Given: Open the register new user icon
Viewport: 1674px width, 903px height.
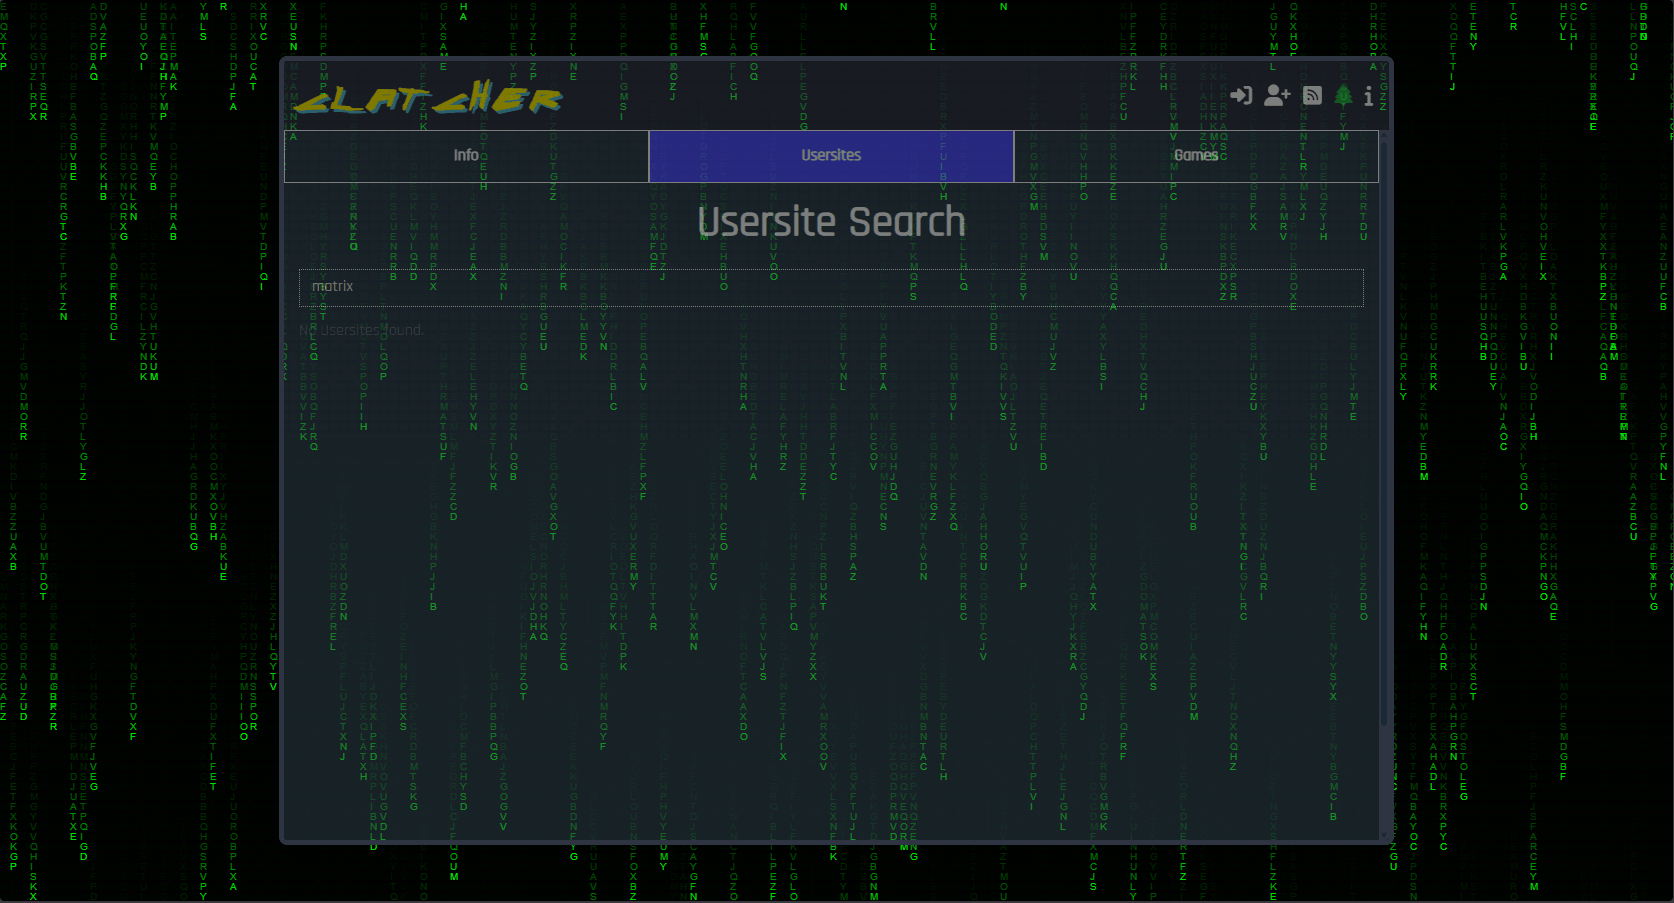Looking at the screenshot, I should 1277,95.
